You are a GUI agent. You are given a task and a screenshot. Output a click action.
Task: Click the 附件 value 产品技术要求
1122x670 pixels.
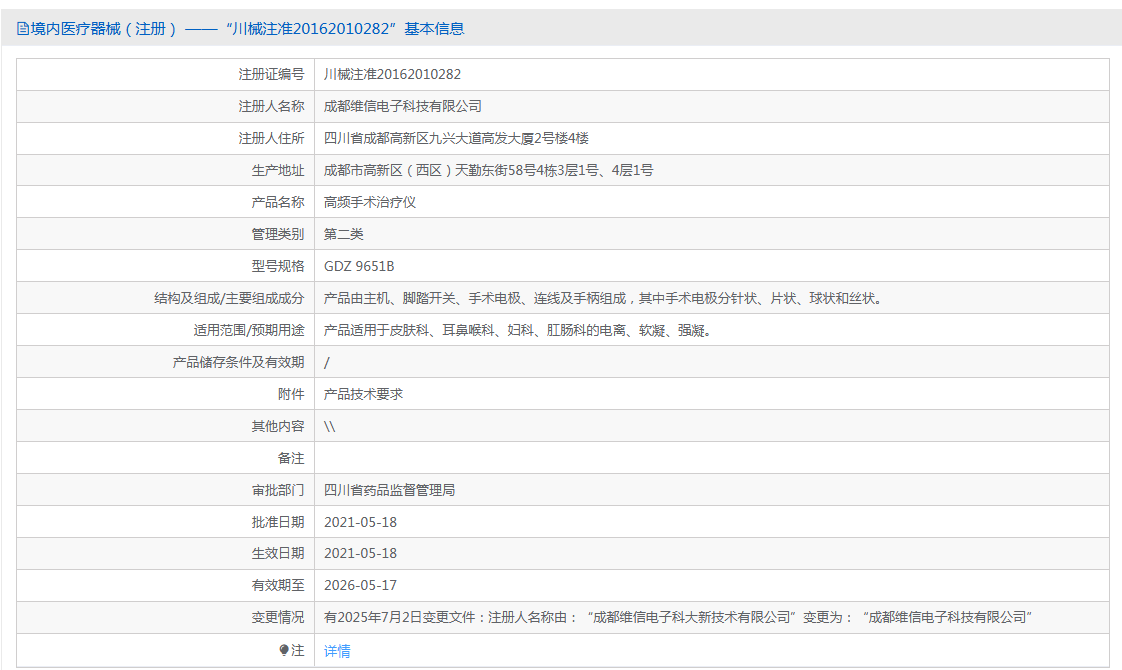(x=363, y=394)
